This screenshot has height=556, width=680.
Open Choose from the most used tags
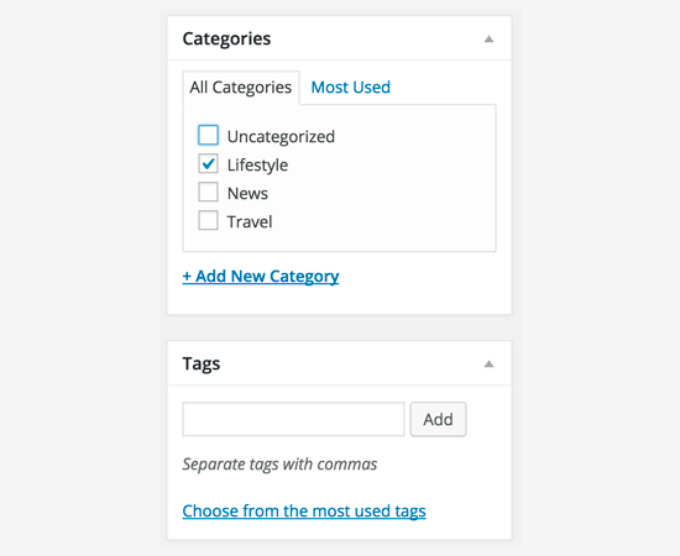304,511
